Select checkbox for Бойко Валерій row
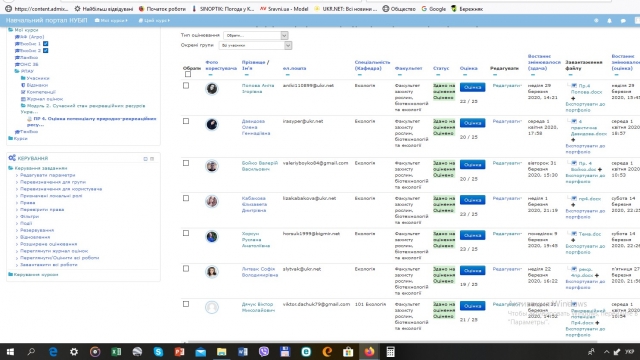The height and width of the screenshot is (360, 640). [186, 163]
